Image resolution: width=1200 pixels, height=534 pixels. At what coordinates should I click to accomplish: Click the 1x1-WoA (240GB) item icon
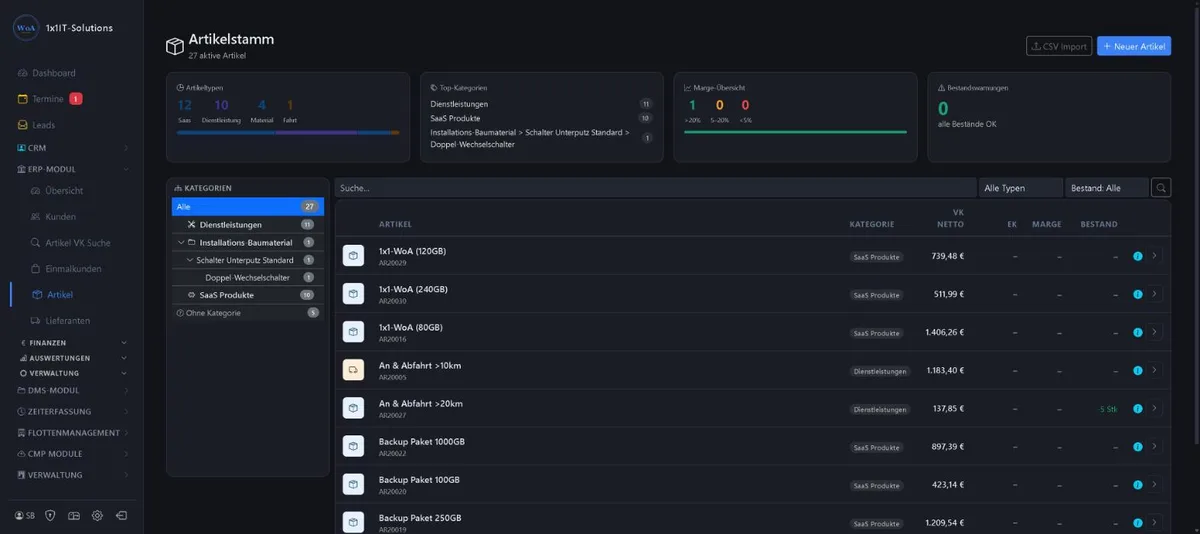tap(353, 294)
